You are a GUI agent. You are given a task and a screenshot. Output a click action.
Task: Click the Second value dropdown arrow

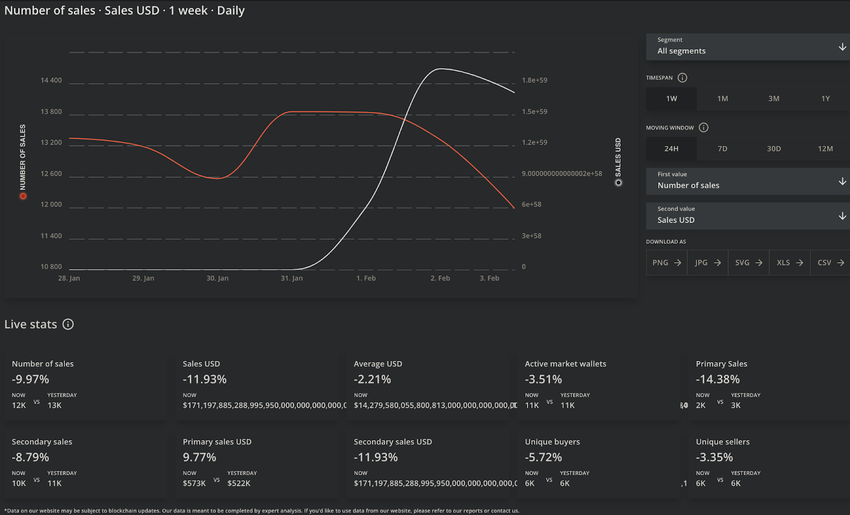[842, 216]
